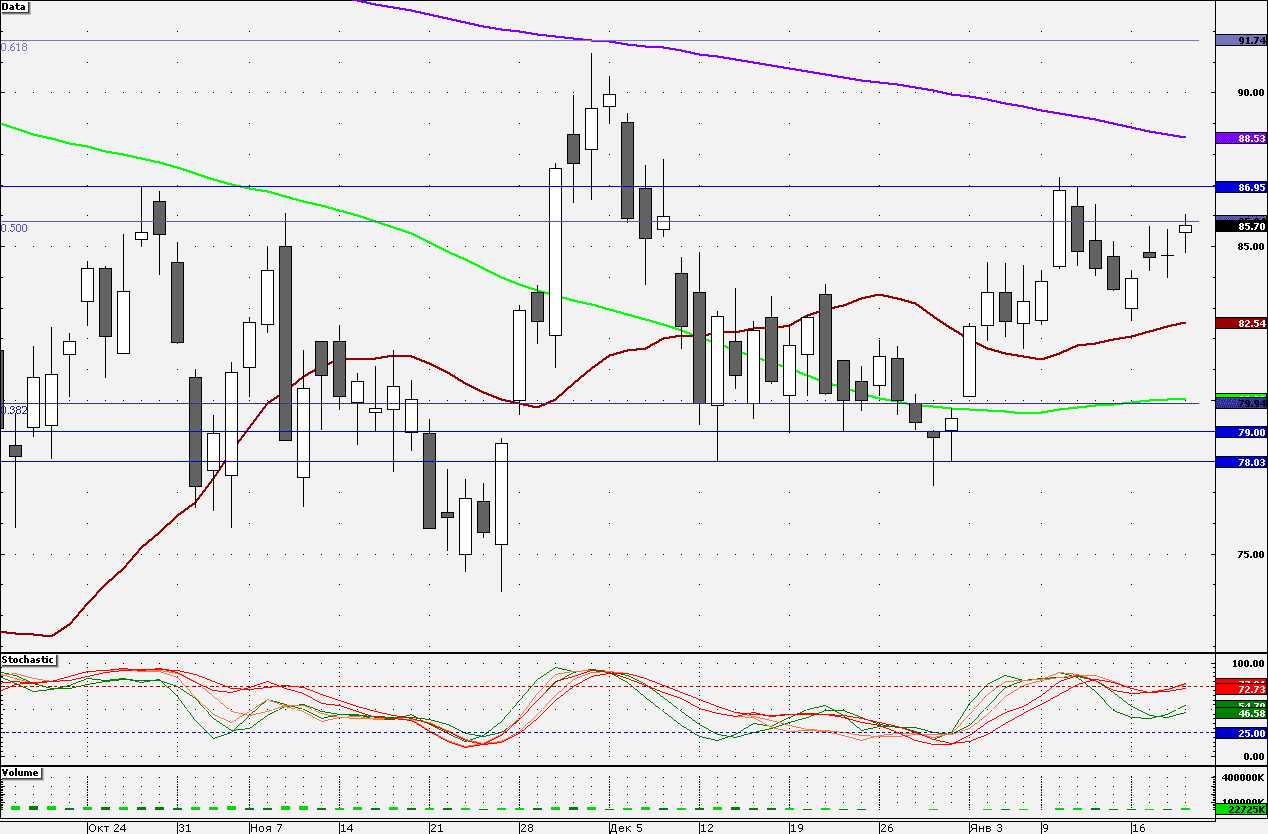Click the green 22725K volume value label

click(x=1240, y=810)
